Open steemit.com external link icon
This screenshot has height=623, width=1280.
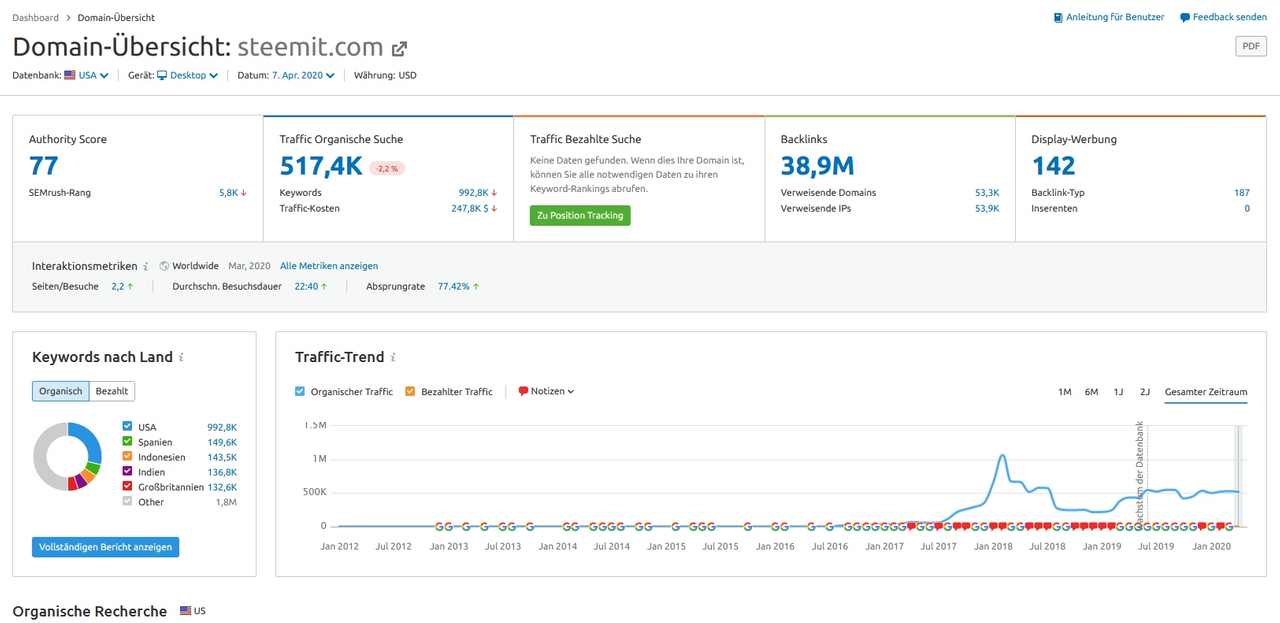399,48
